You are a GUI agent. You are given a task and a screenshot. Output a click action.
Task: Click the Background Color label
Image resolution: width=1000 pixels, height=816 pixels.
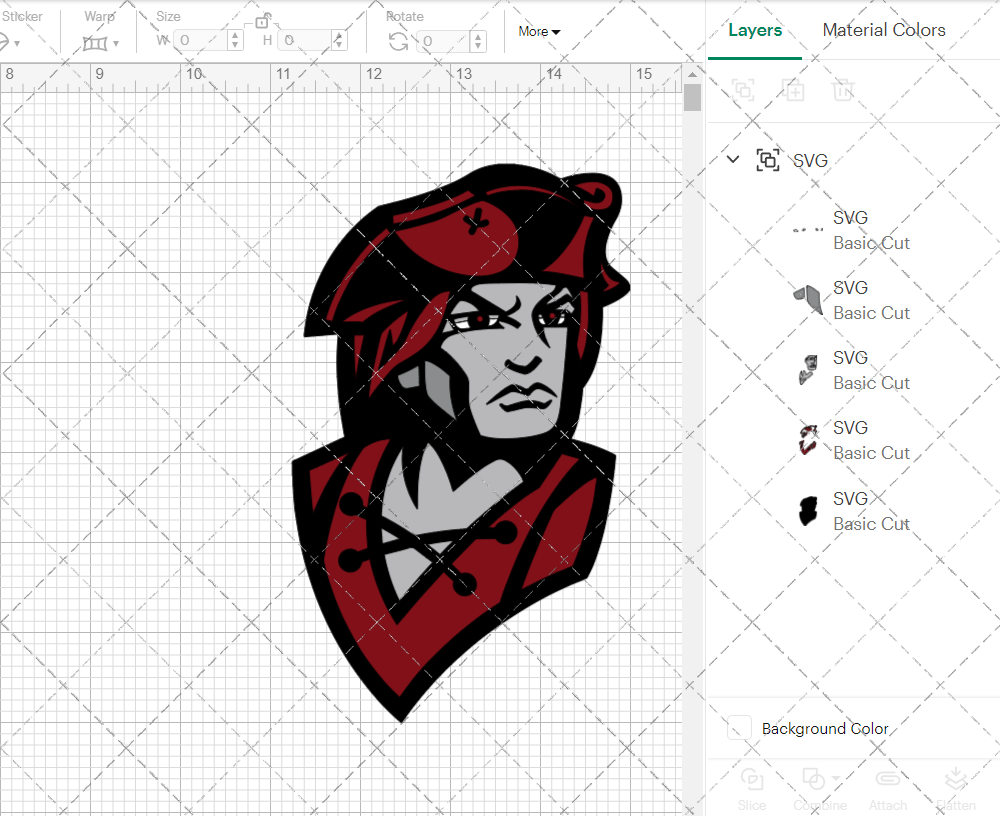coord(825,729)
